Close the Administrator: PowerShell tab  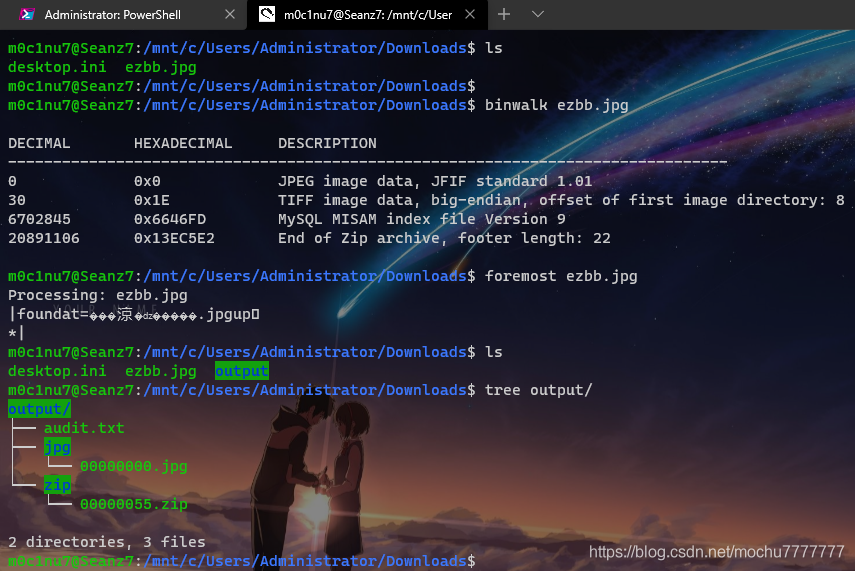[230, 15]
